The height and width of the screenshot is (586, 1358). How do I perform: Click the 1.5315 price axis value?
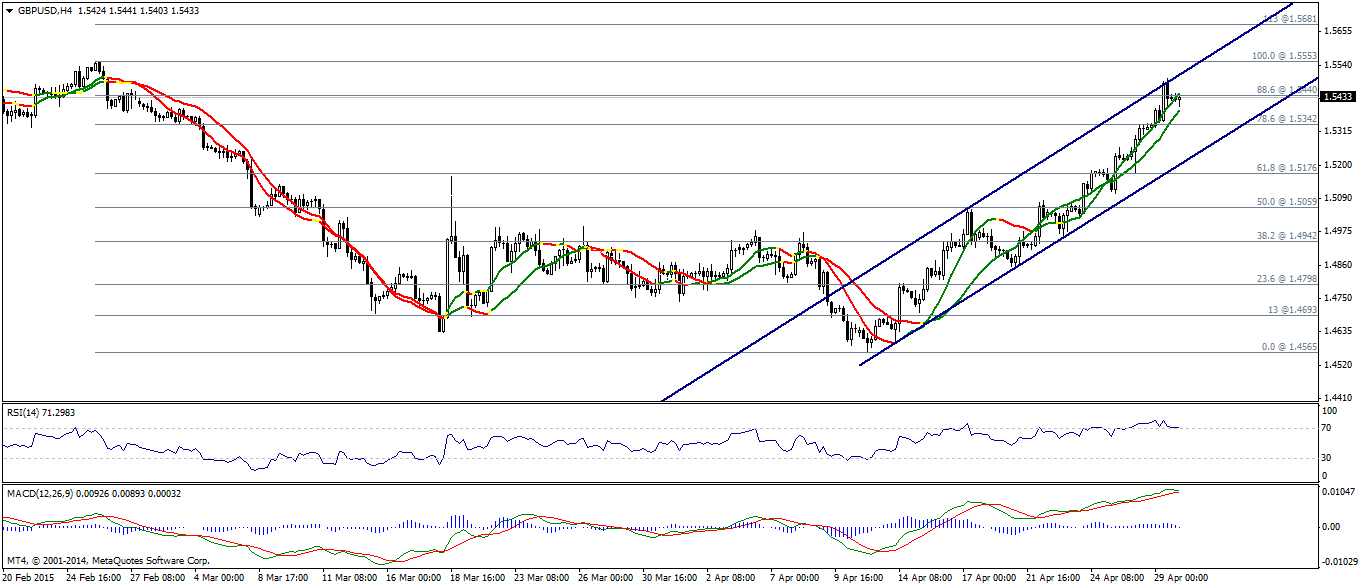click(x=1337, y=131)
